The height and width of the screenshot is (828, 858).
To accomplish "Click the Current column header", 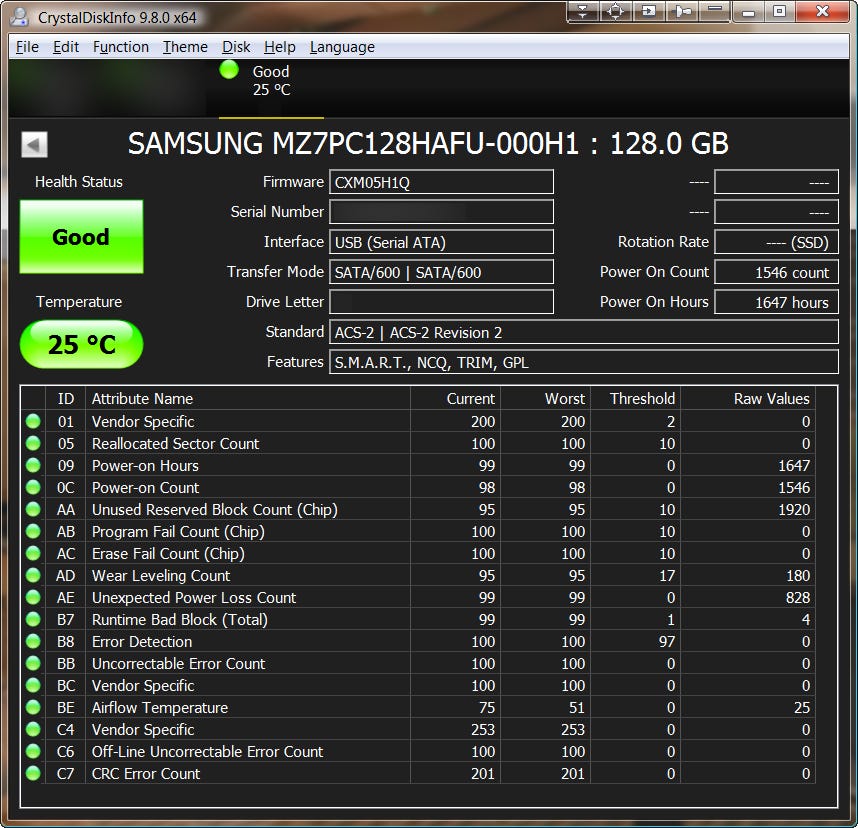I will click(x=455, y=398).
